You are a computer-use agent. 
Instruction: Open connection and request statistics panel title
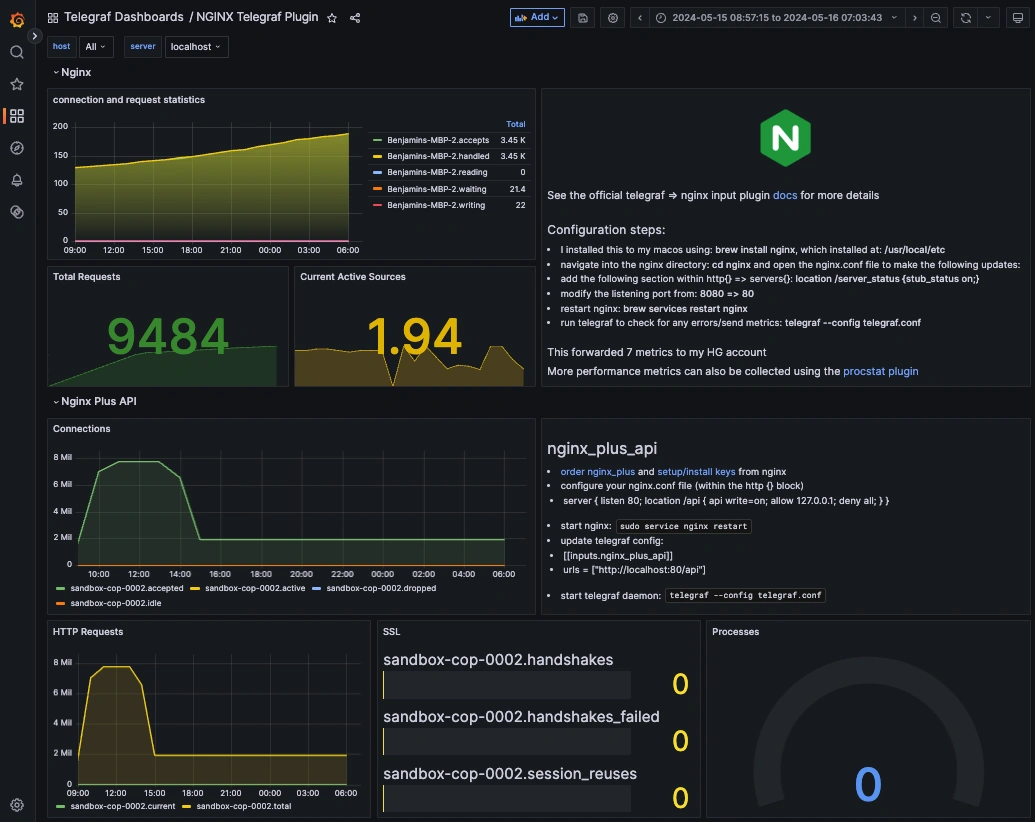[x=129, y=100]
